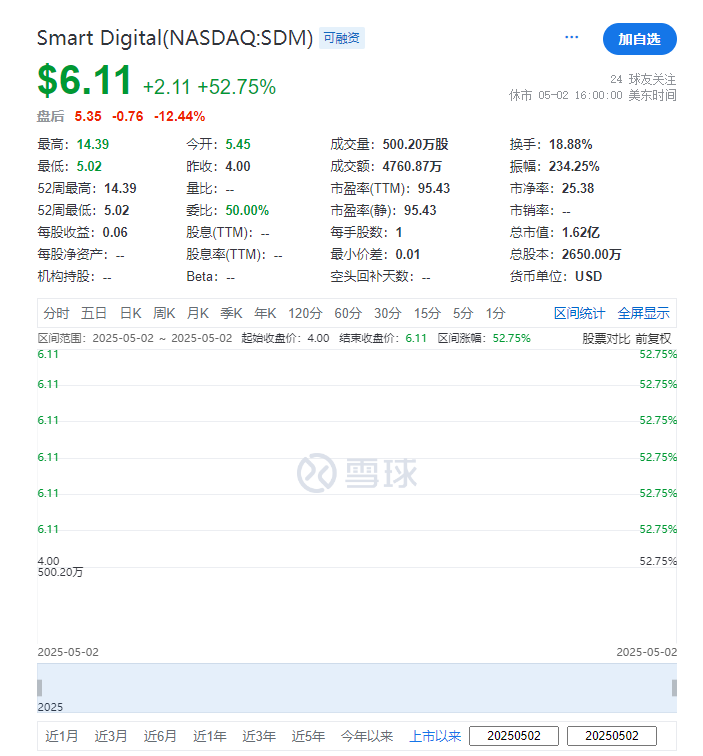Open the three-dot more options menu

(x=571, y=37)
